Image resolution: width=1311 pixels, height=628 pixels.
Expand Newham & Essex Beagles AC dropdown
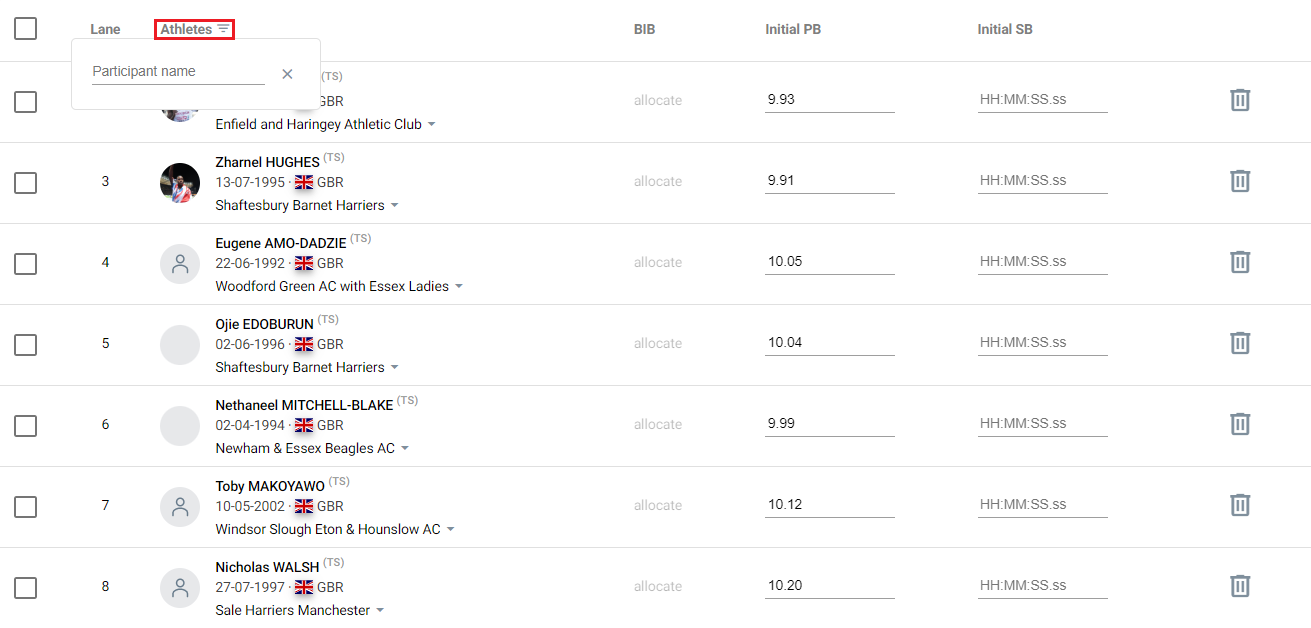coord(406,448)
